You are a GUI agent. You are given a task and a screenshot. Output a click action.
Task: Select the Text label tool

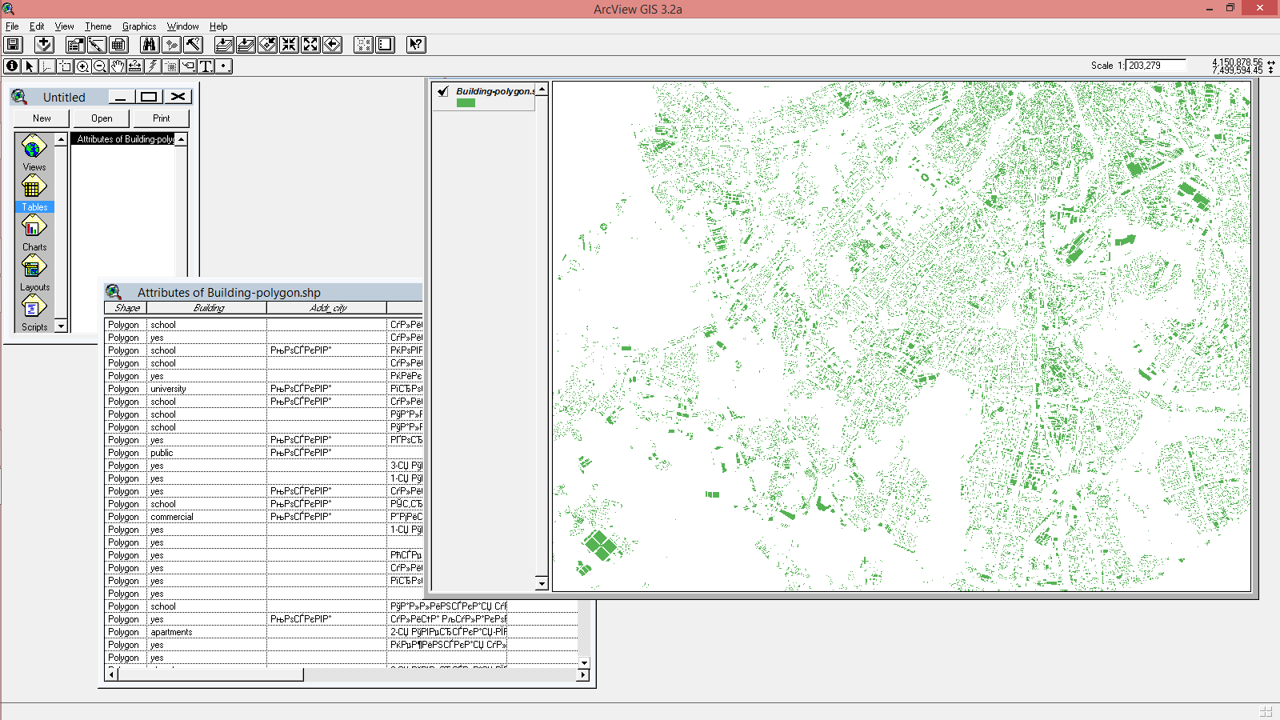click(x=204, y=66)
